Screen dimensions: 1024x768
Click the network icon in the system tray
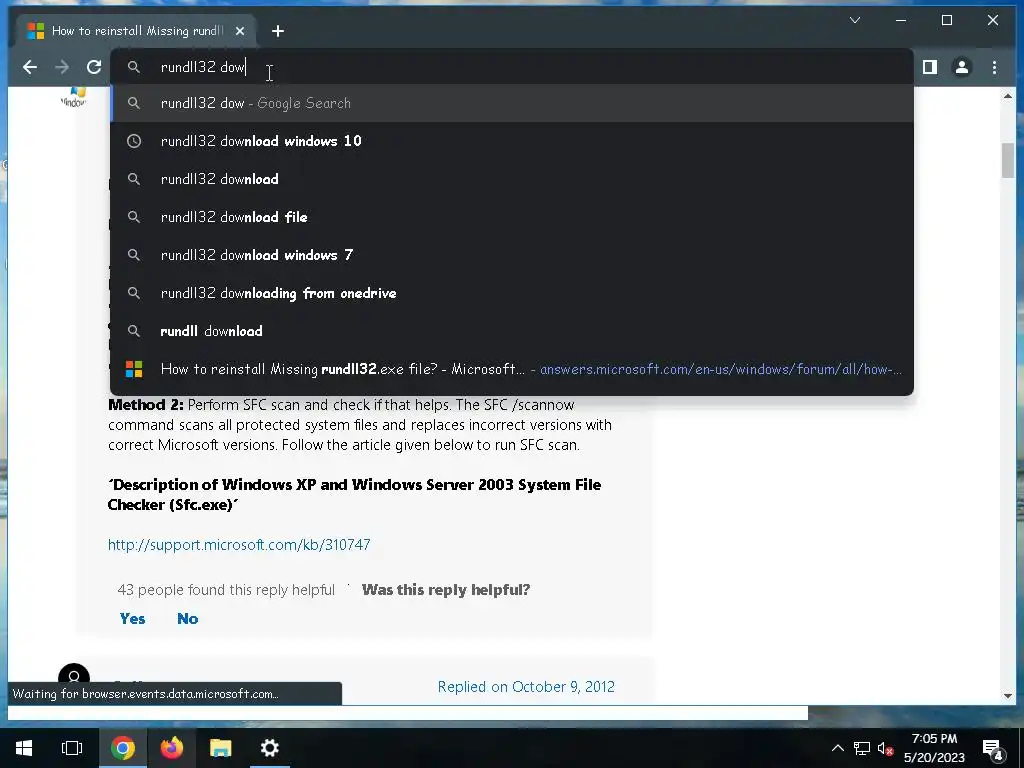point(862,748)
